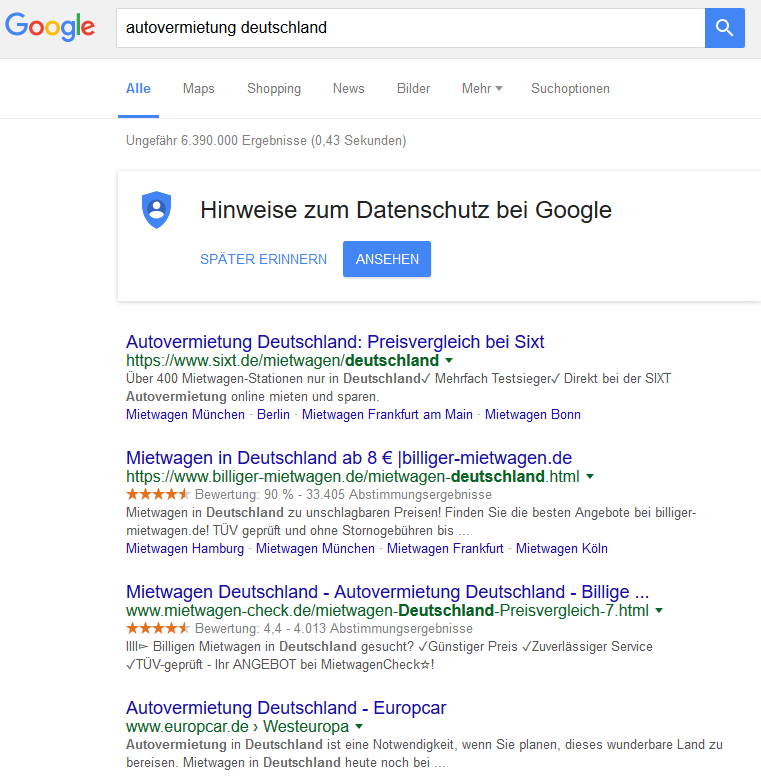Click the blue search magnifier button
Screen dimensions: 761x779
pyautogui.click(x=725, y=28)
